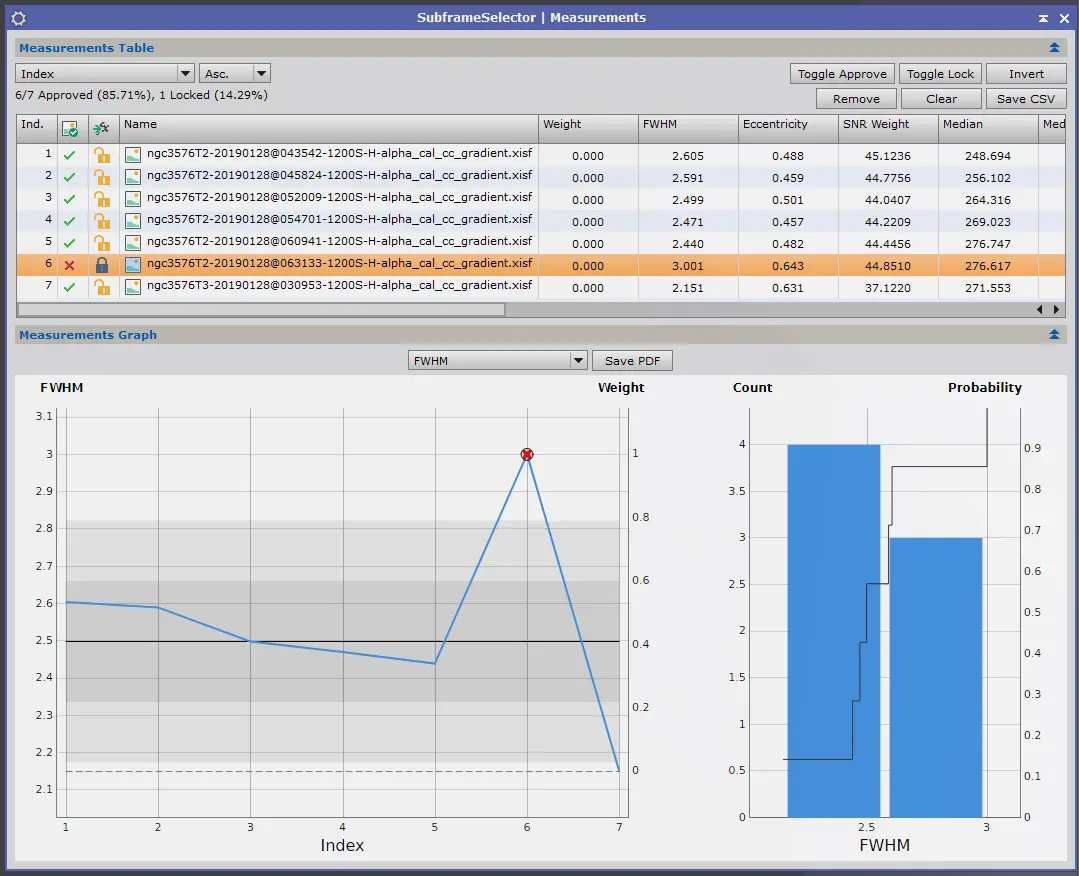Image resolution: width=1079 pixels, height=876 pixels.
Task: Click the Toggle Approve button
Action: point(842,74)
